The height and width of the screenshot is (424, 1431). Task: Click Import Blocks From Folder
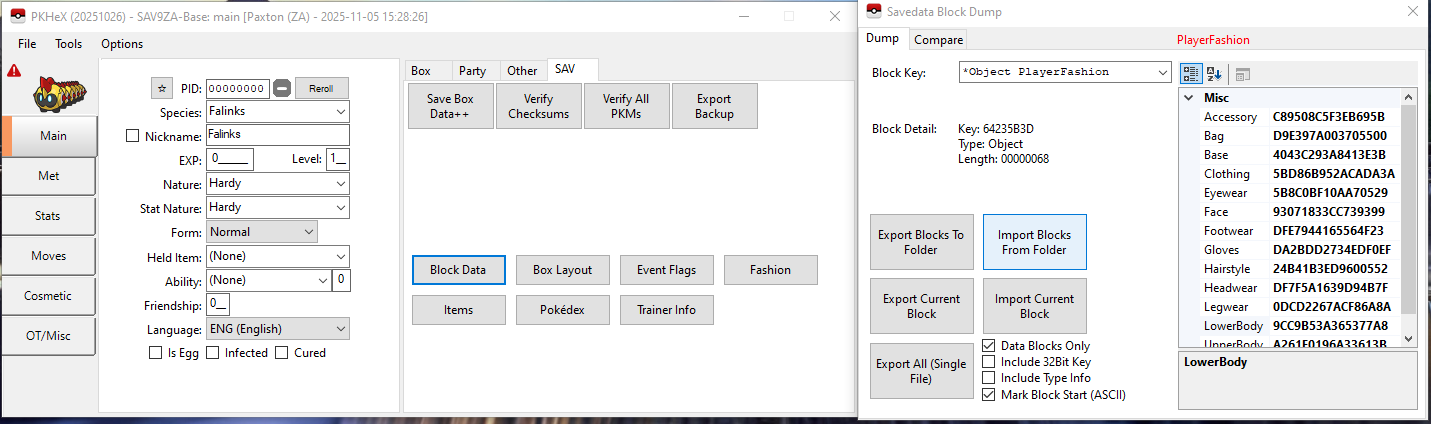pyautogui.click(x=1034, y=242)
